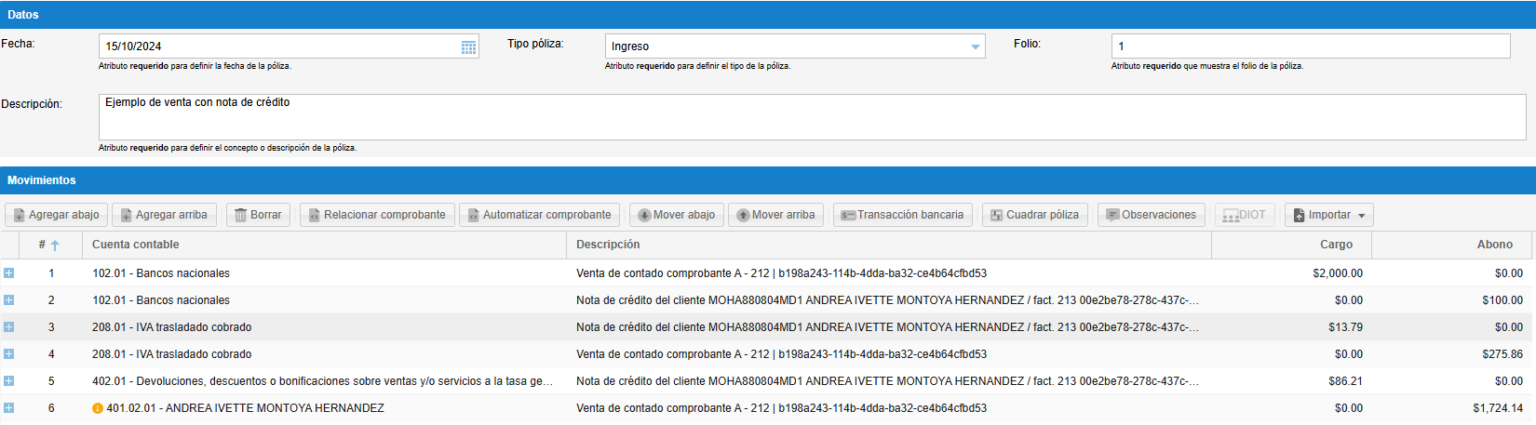This screenshot has width=1536, height=425.
Task: Move selected row with Mover abajo
Action: coord(676,215)
